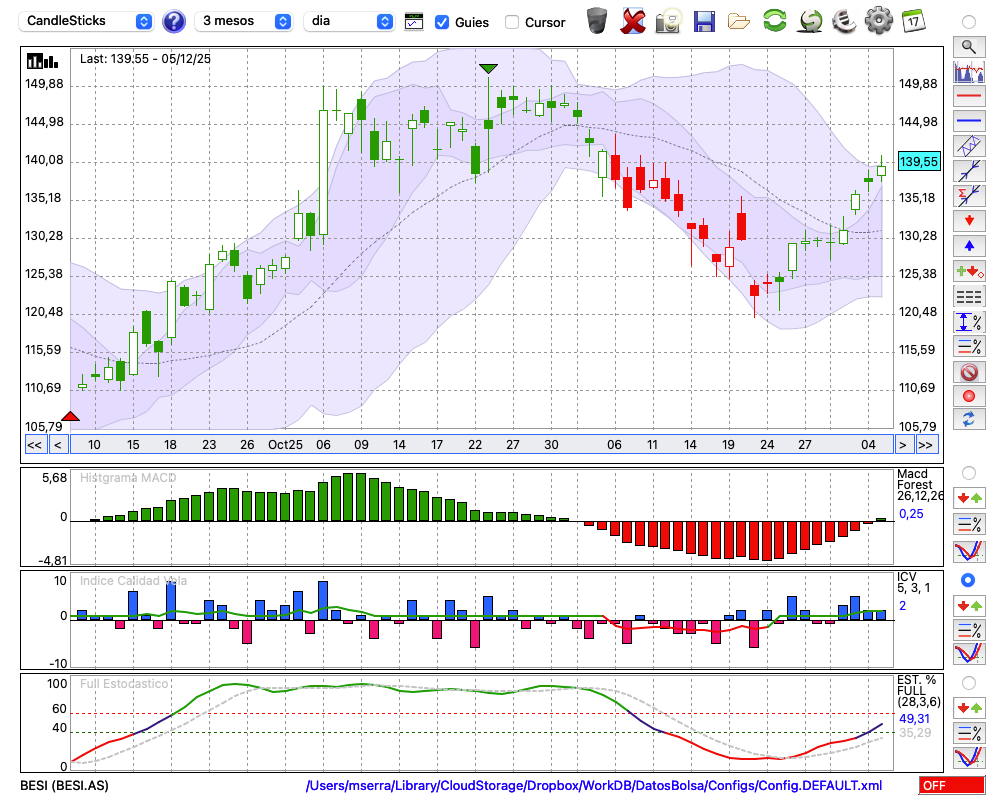Select the blue horizontal line tool
The width and height of the screenshot is (1000, 800).
[x=969, y=121]
